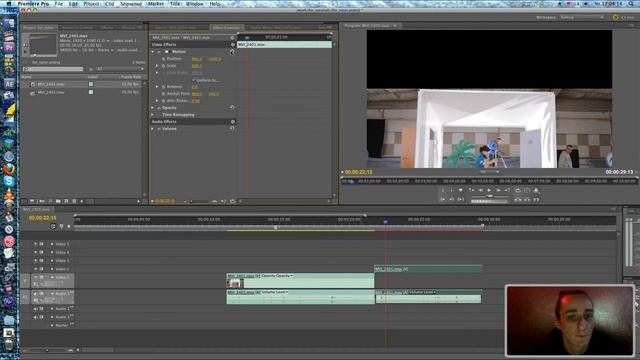Toggle Video 5 track output eye
Screen dimensions: 640x360
coord(36,244)
